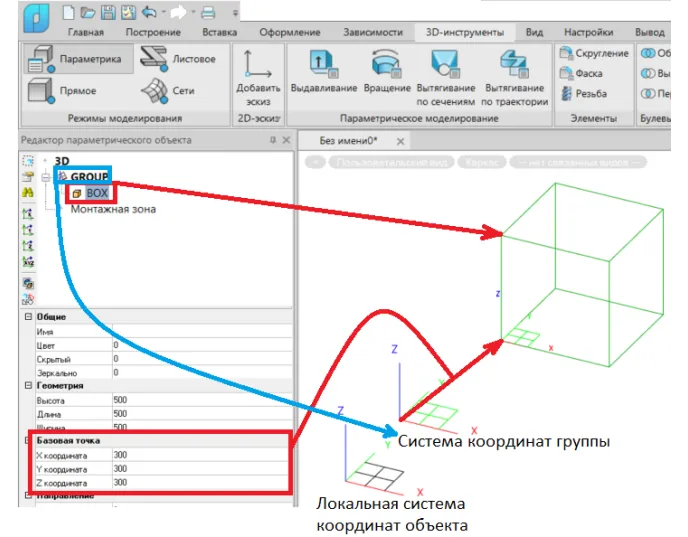Viewport: 688px width, 537px height.
Task: Close the Редактор параметрического объекта panel
Action: point(287,140)
